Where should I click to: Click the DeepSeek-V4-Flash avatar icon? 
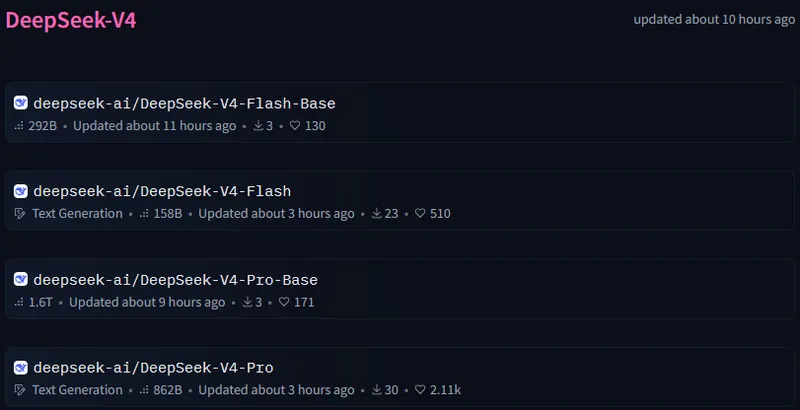tap(21, 191)
